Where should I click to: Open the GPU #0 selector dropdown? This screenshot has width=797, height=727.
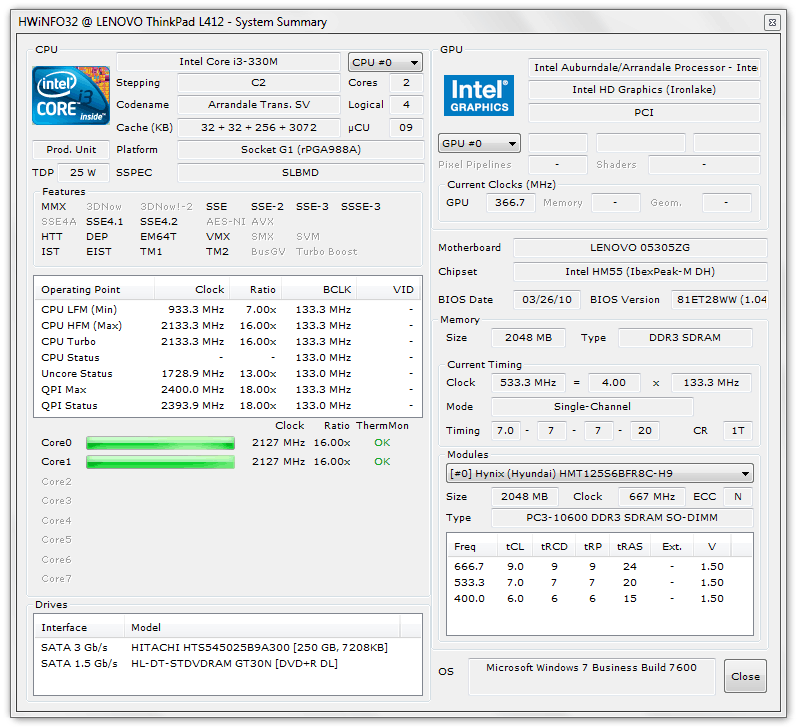[479, 143]
